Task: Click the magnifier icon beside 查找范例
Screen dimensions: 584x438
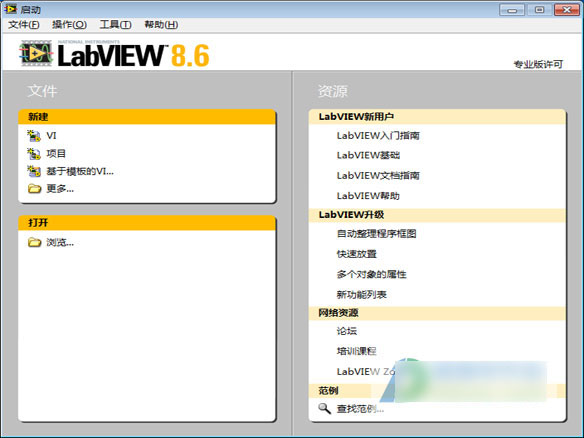Action: (x=324, y=409)
